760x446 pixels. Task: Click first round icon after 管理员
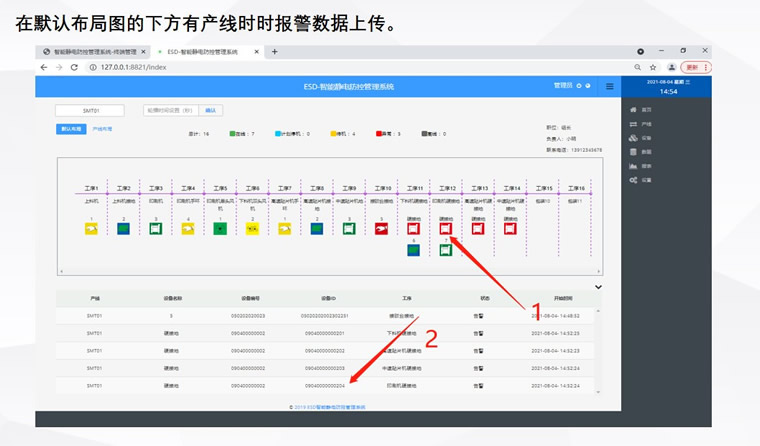[579, 86]
